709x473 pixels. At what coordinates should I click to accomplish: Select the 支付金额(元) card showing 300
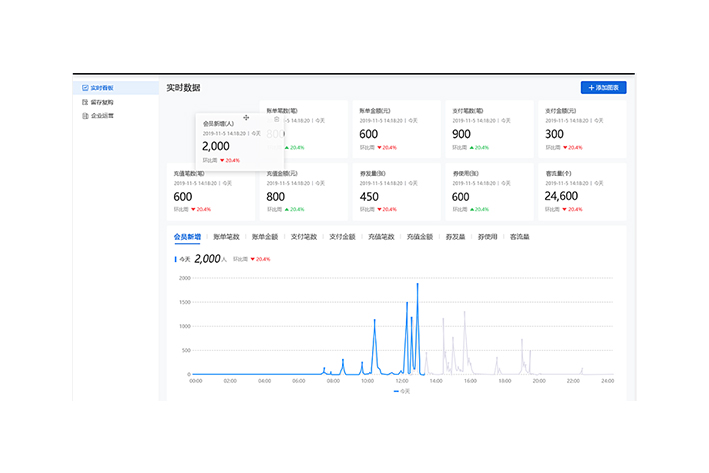click(582, 129)
